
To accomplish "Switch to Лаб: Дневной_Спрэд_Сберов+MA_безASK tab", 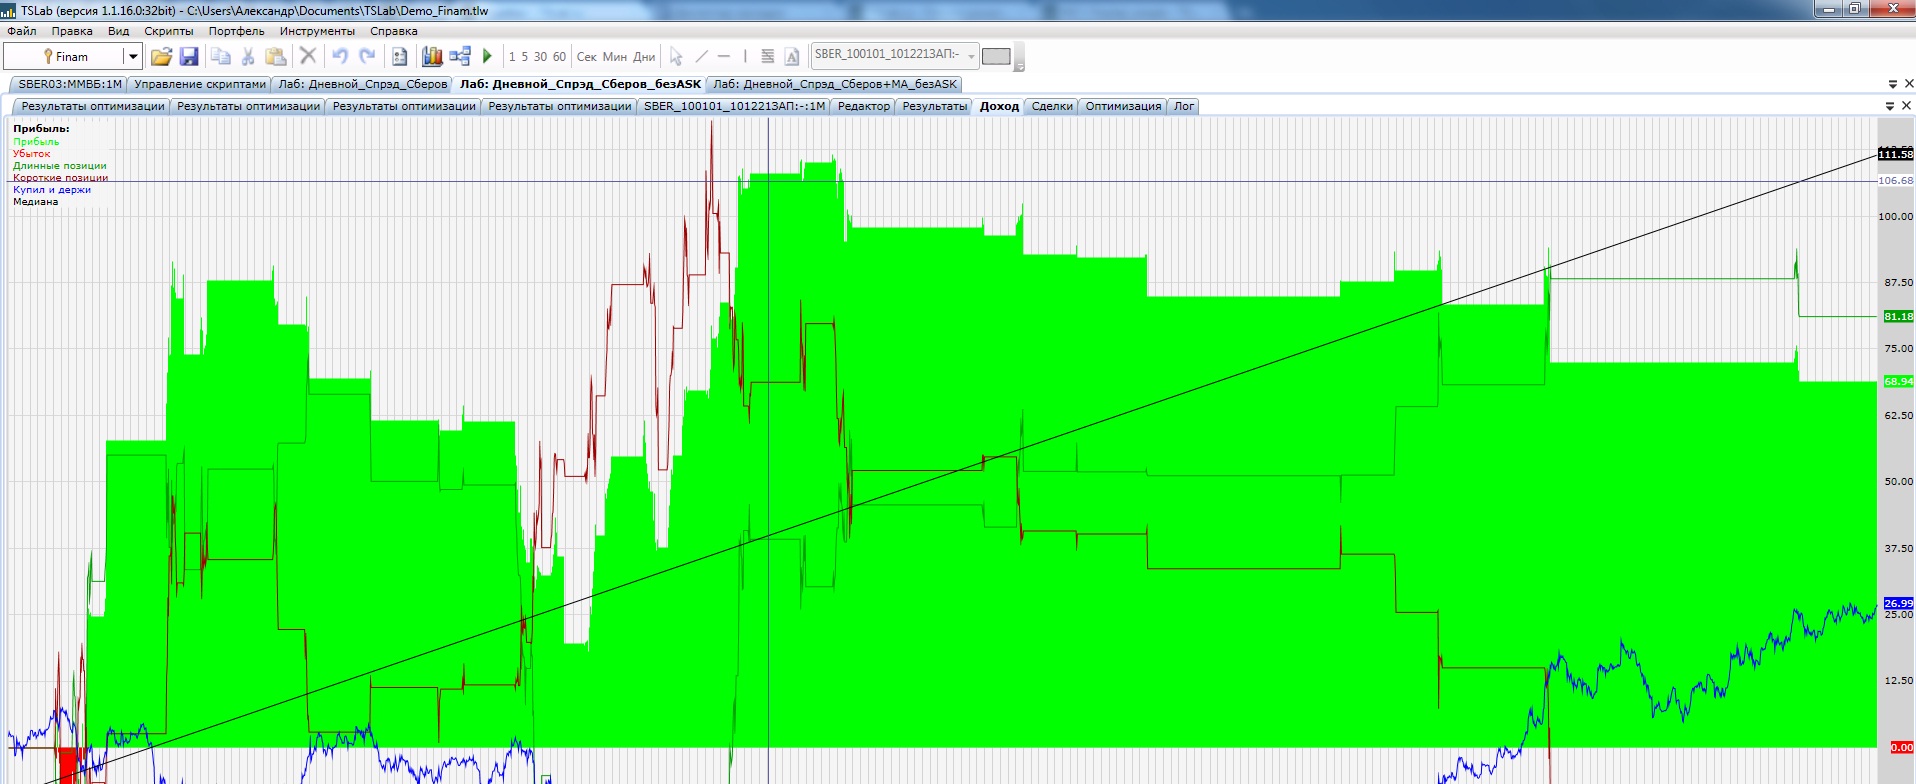I will 835,84.
